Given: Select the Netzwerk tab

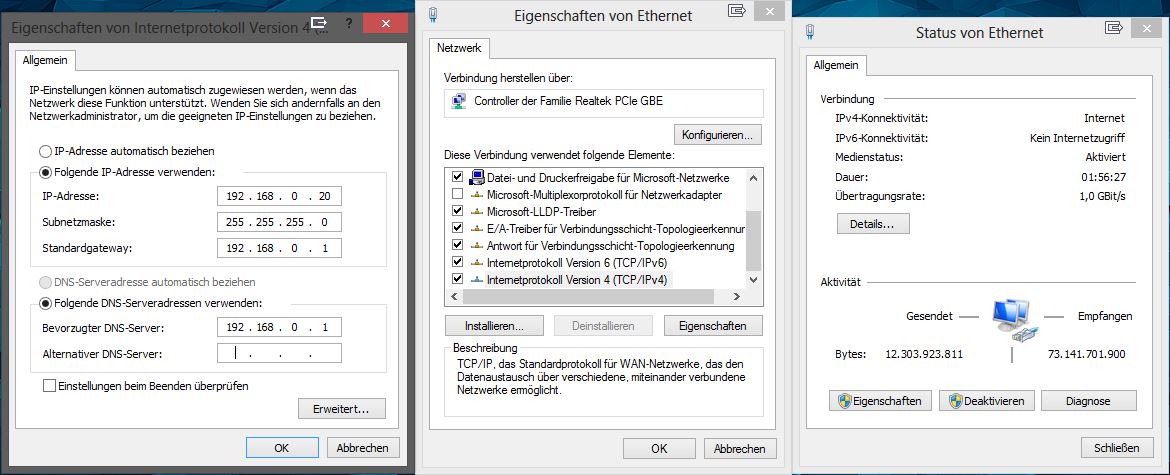Looking at the screenshot, I should 459,49.
